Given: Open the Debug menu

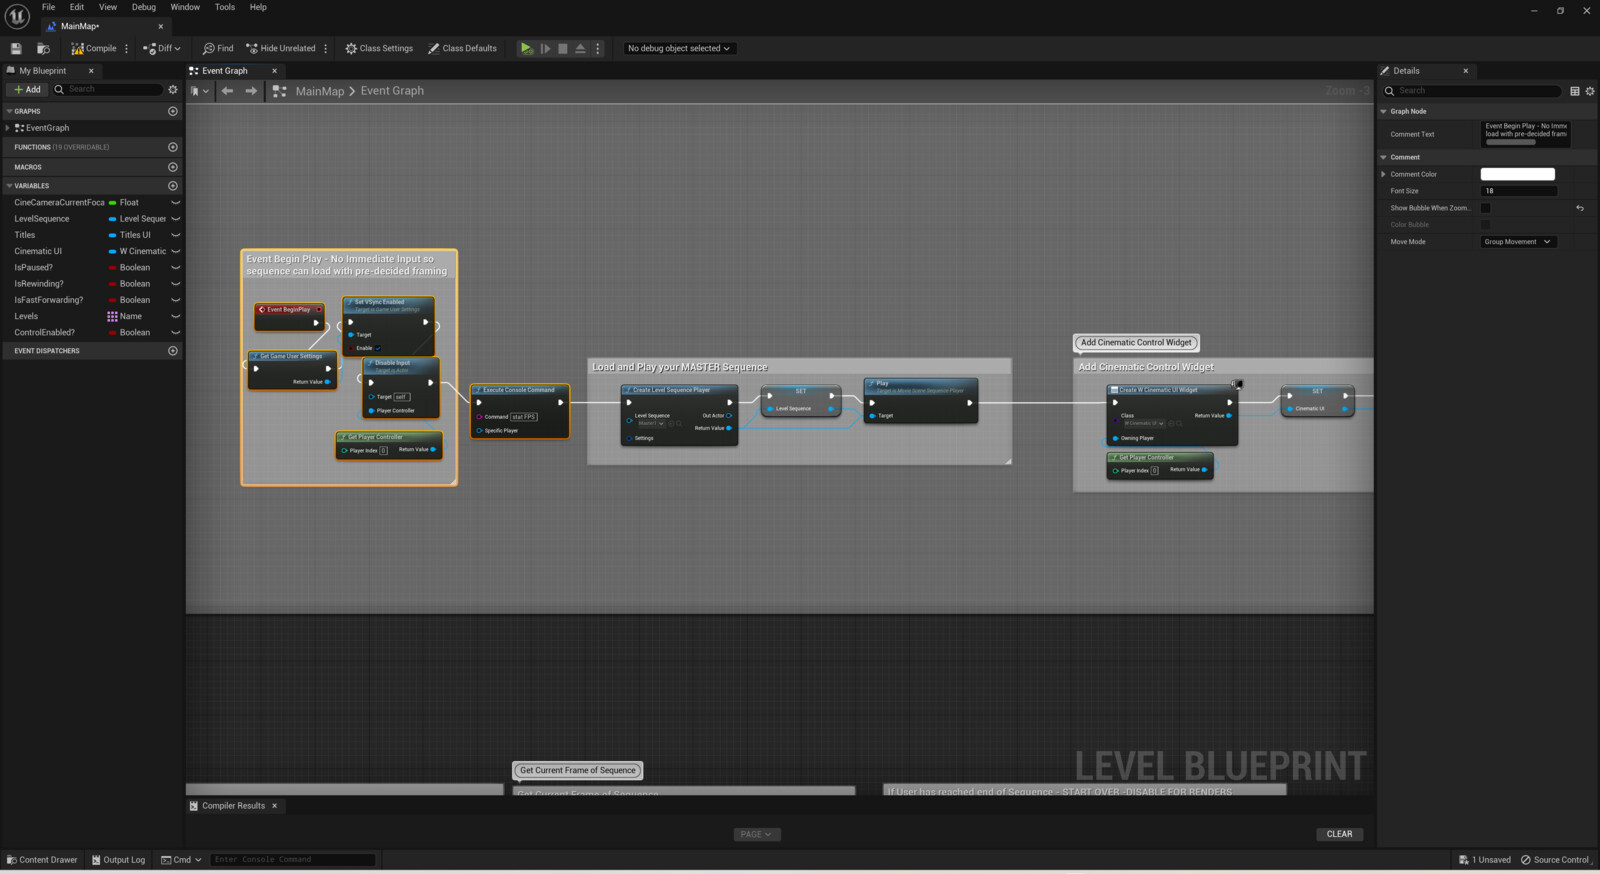Looking at the screenshot, I should tap(144, 7).
